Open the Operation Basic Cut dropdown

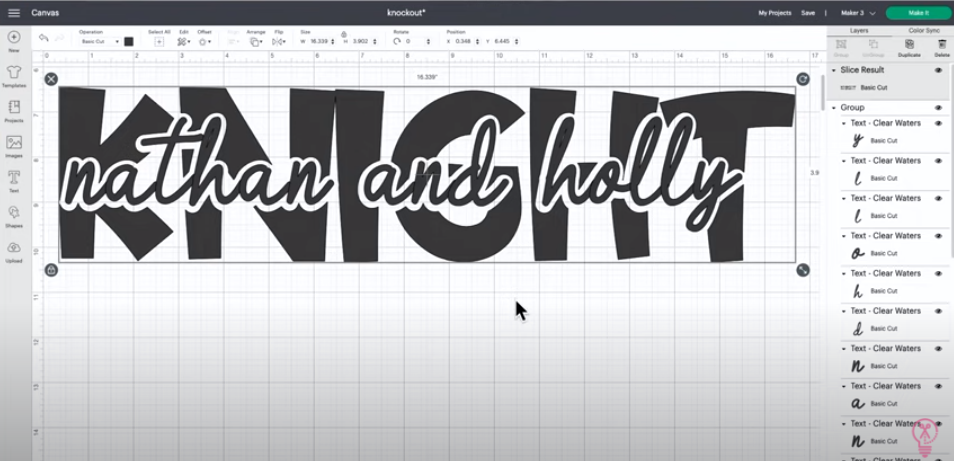click(x=100, y=41)
